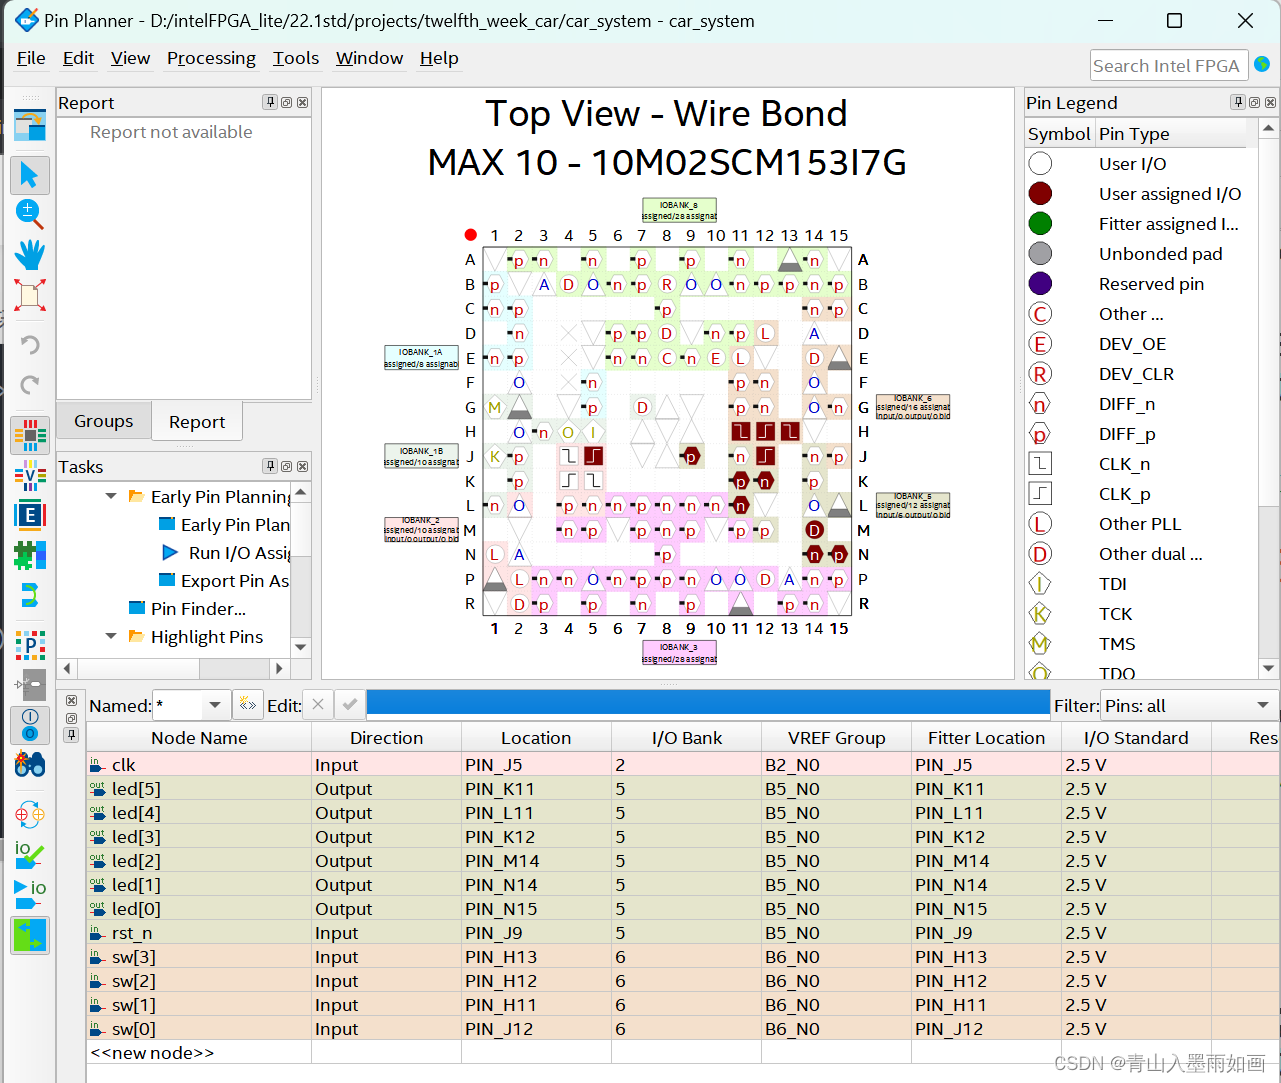Collapse the Highlight Pins tree node
The height and width of the screenshot is (1083, 1281).
(x=111, y=636)
